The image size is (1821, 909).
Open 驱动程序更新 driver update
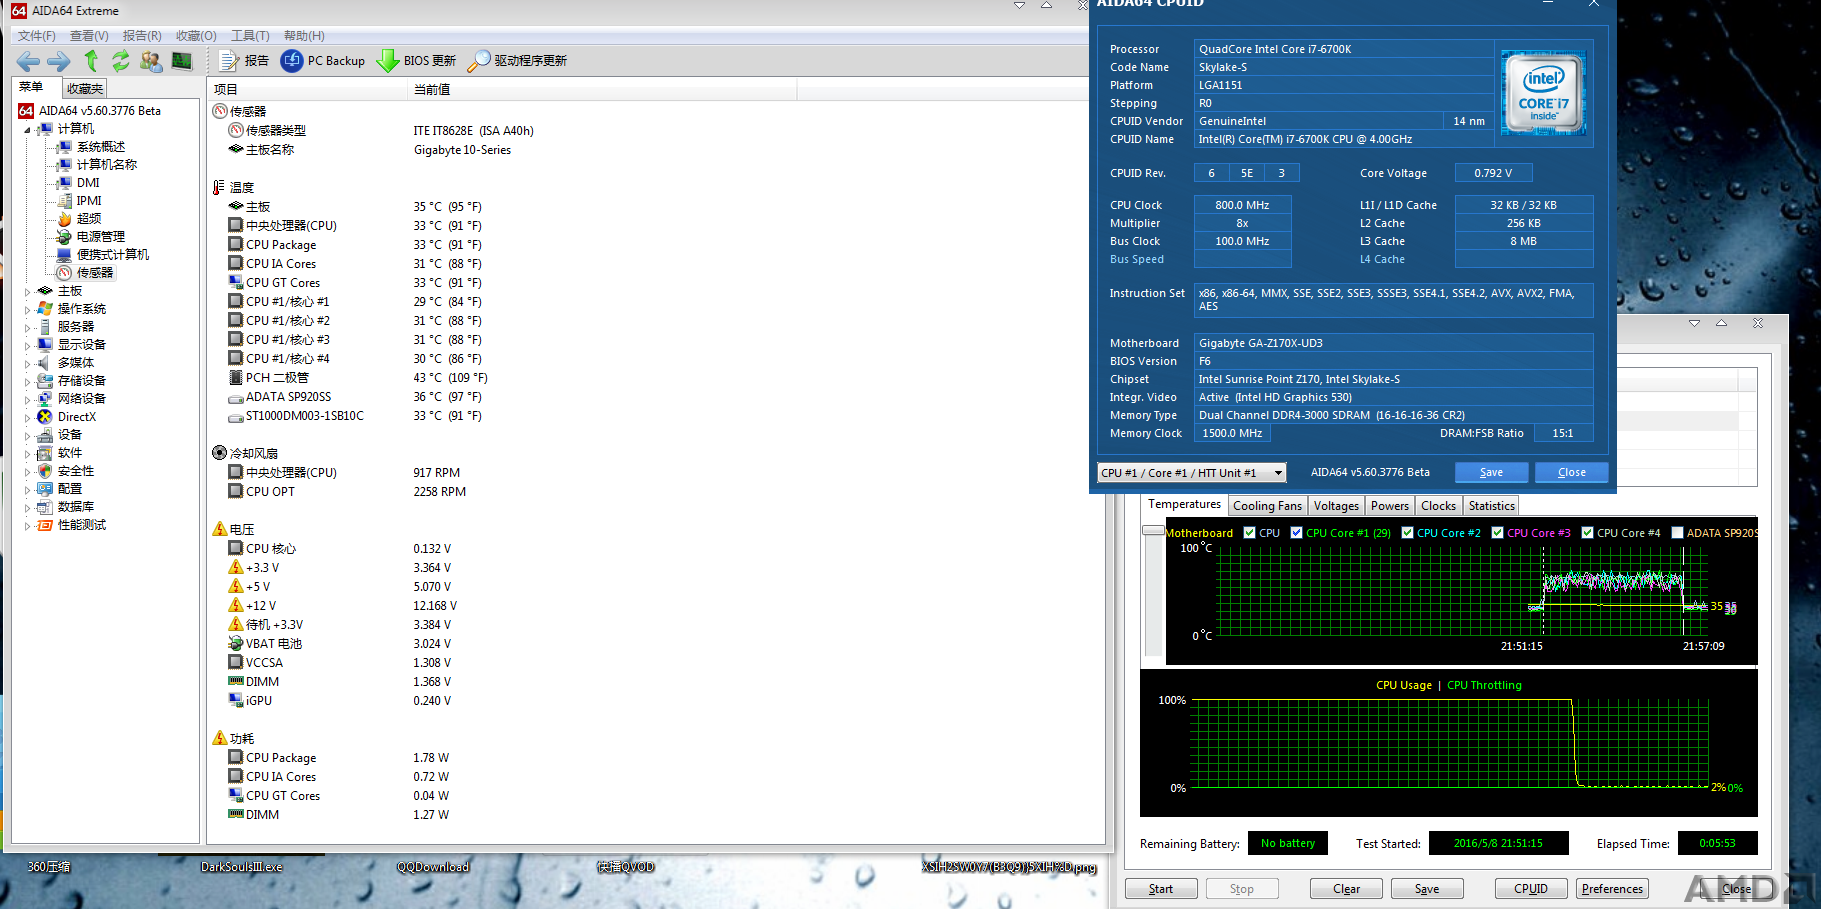coord(518,61)
